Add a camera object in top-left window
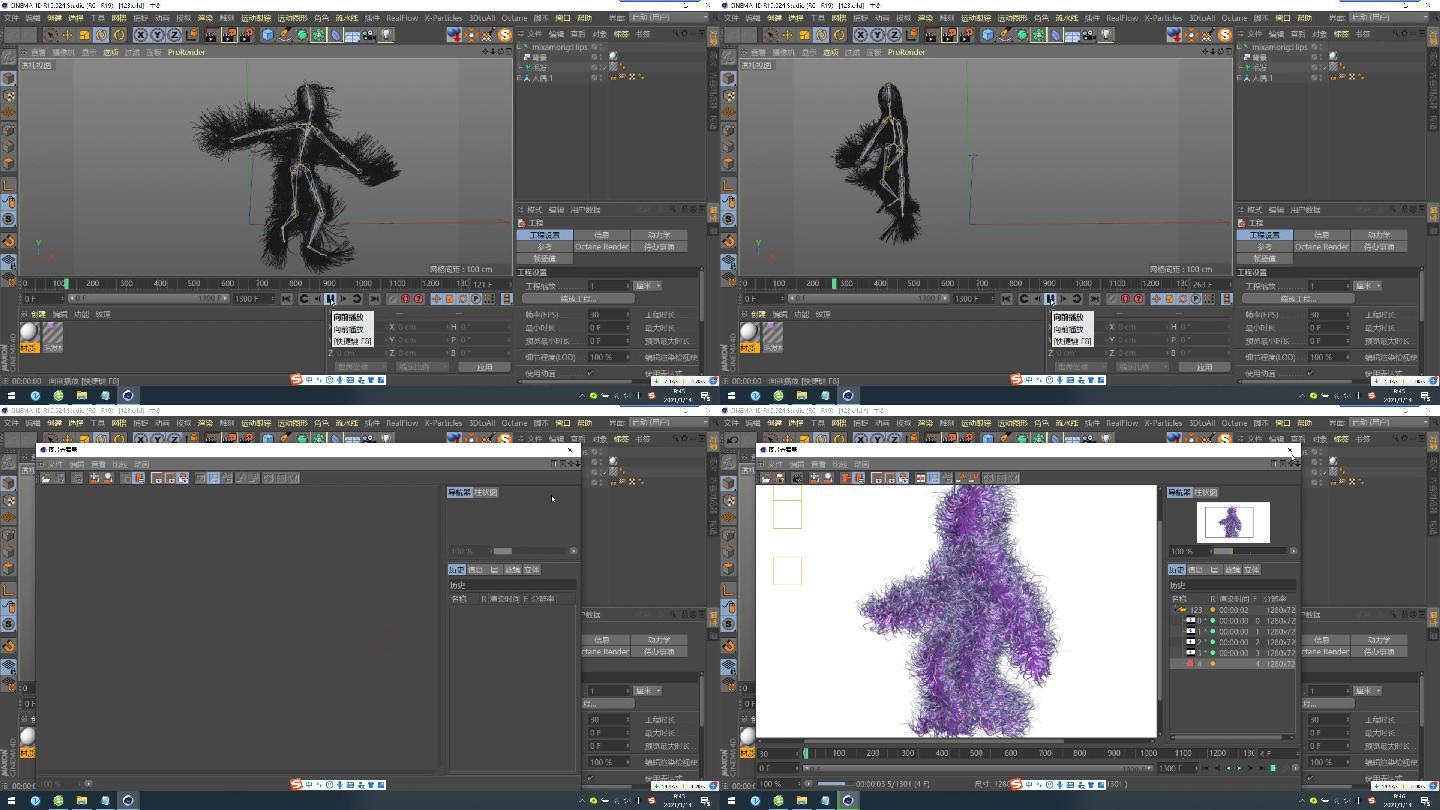This screenshot has width=1440, height=810. click(369, 35)
